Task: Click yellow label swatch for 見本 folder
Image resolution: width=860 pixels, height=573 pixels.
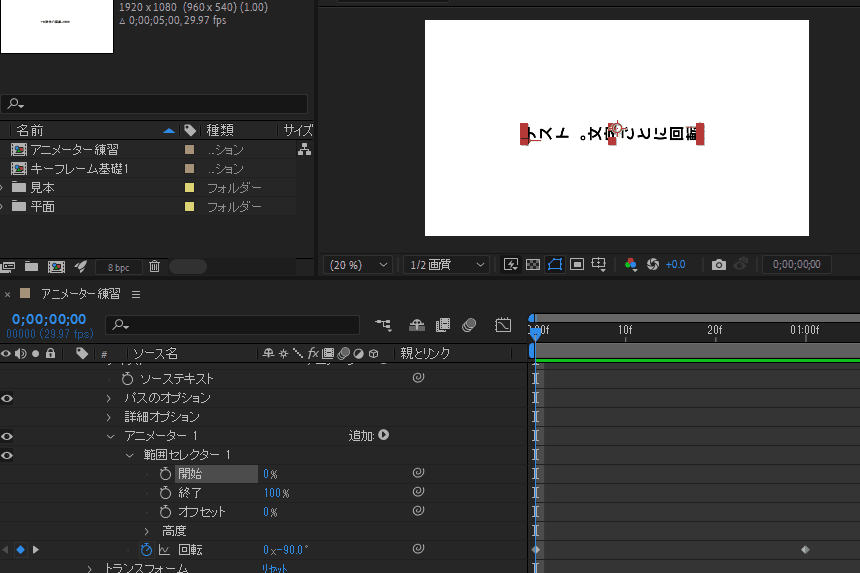Action: pos(189,188)
